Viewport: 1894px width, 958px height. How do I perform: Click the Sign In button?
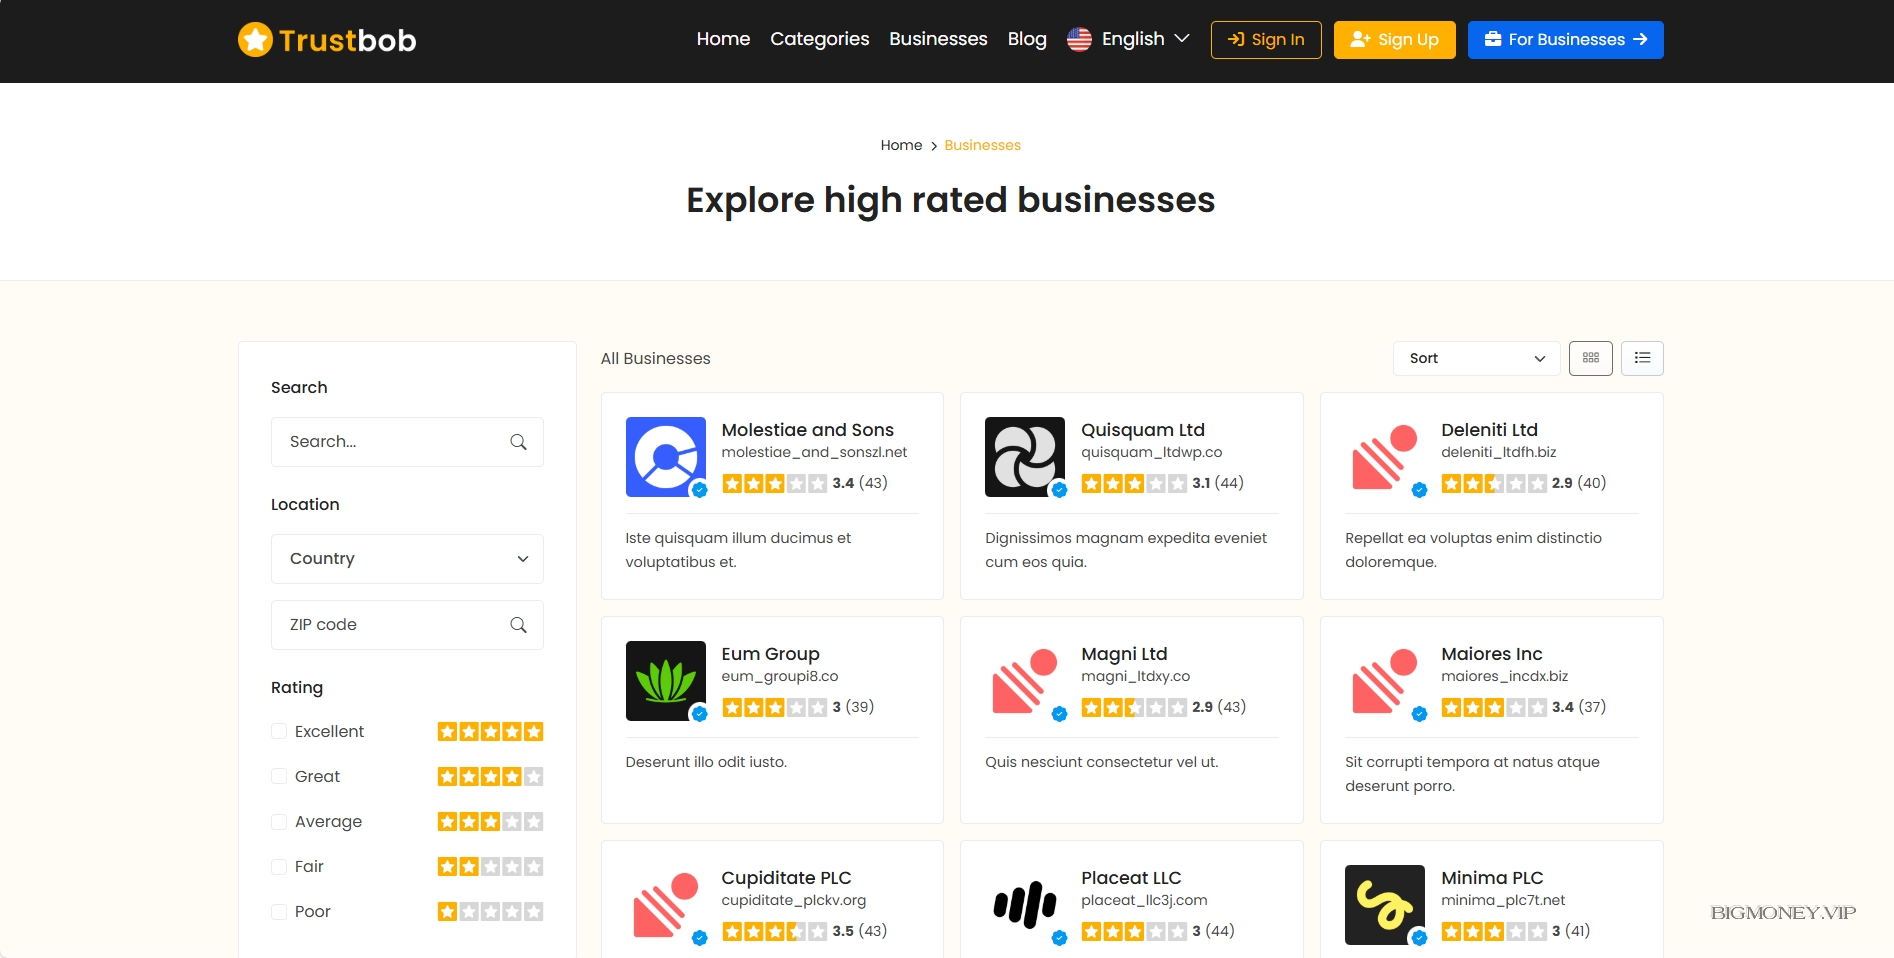click(1266, 40)
